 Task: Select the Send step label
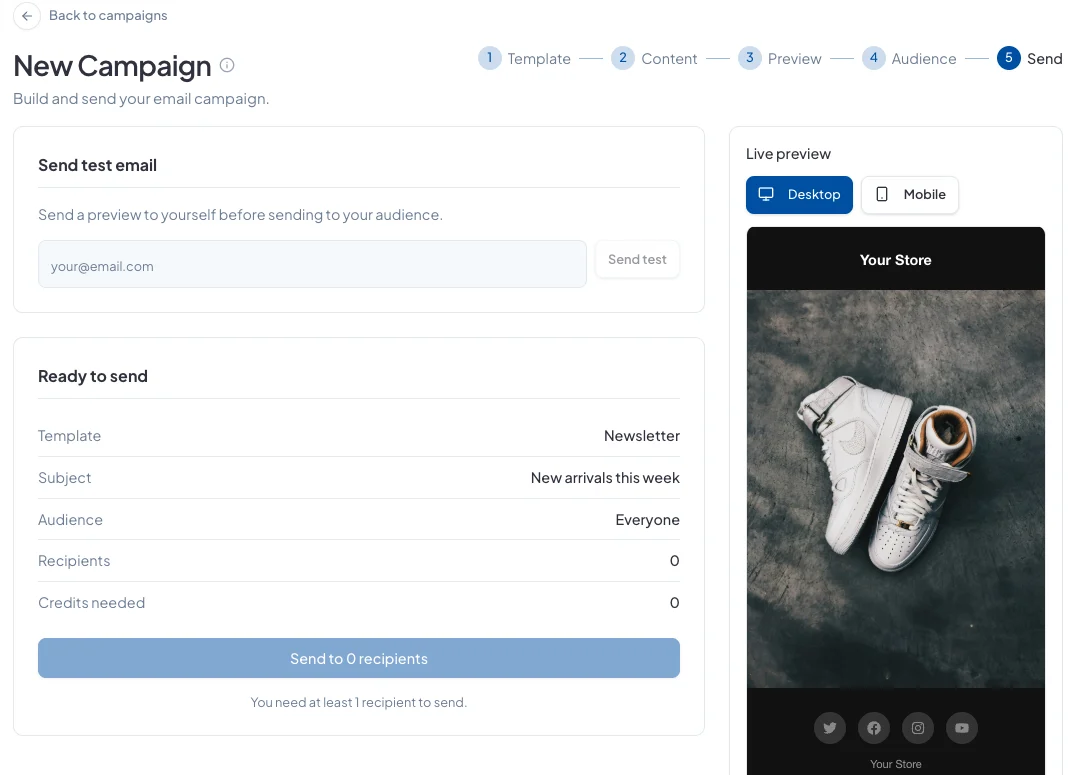click(1044, 59)
